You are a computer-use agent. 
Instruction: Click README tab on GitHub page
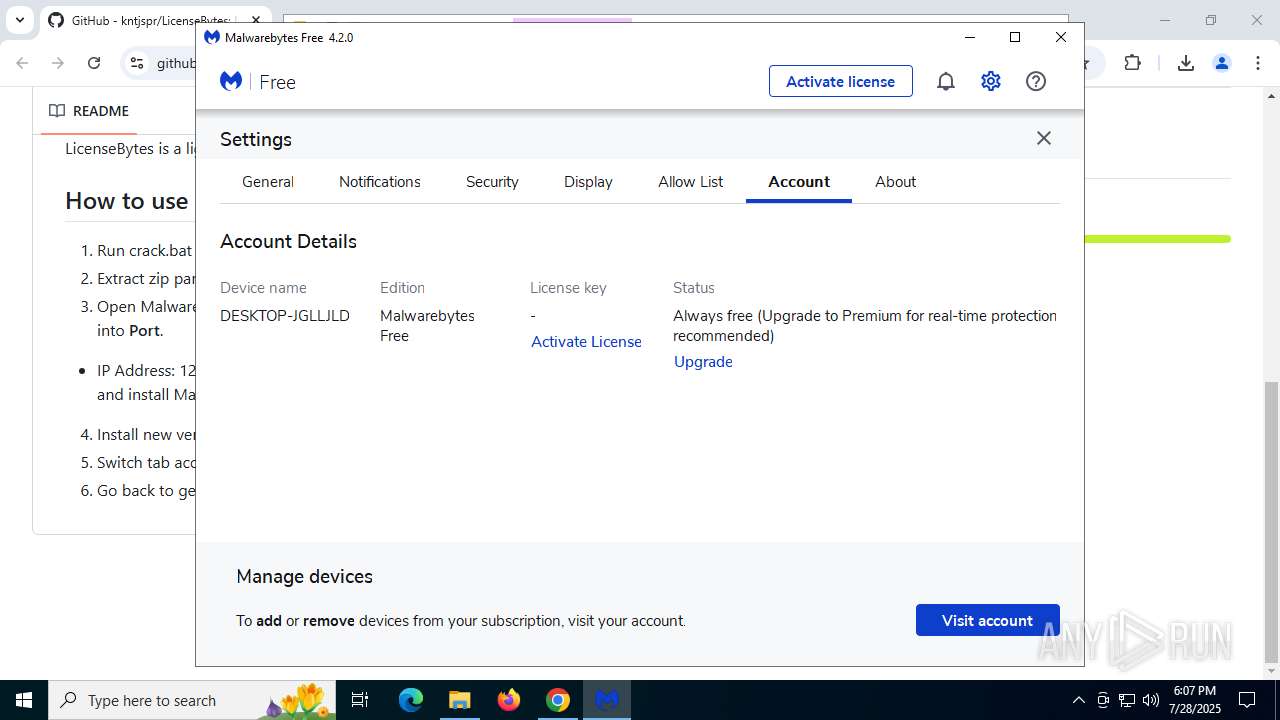[x=90, y=111]
